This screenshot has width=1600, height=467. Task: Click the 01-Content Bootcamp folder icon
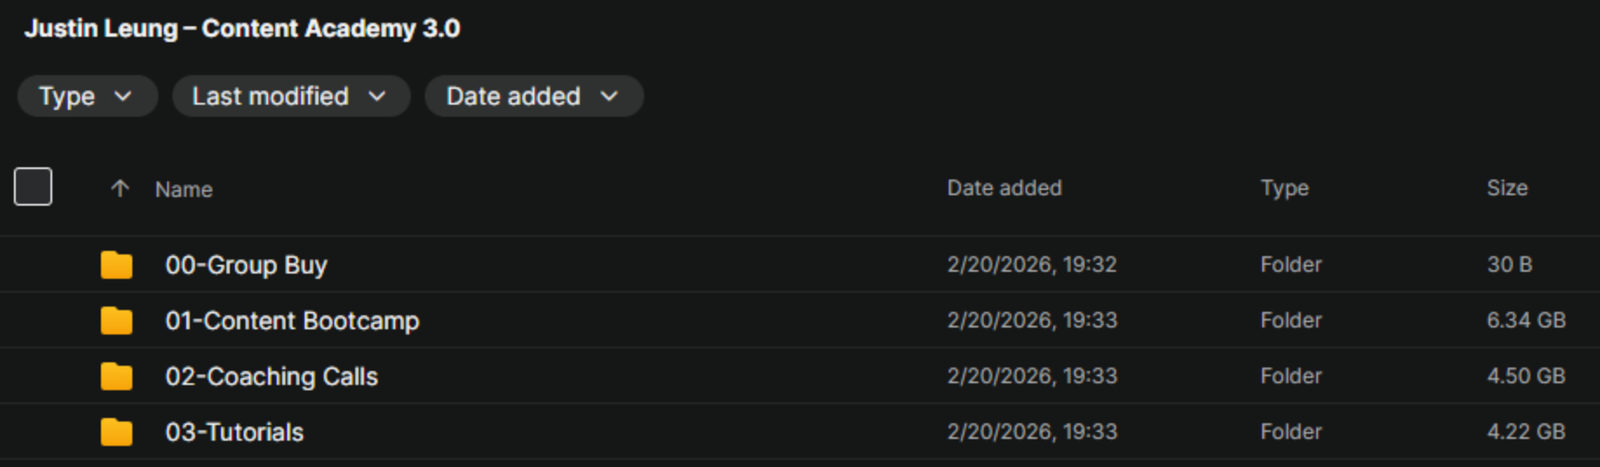[116, 321]
